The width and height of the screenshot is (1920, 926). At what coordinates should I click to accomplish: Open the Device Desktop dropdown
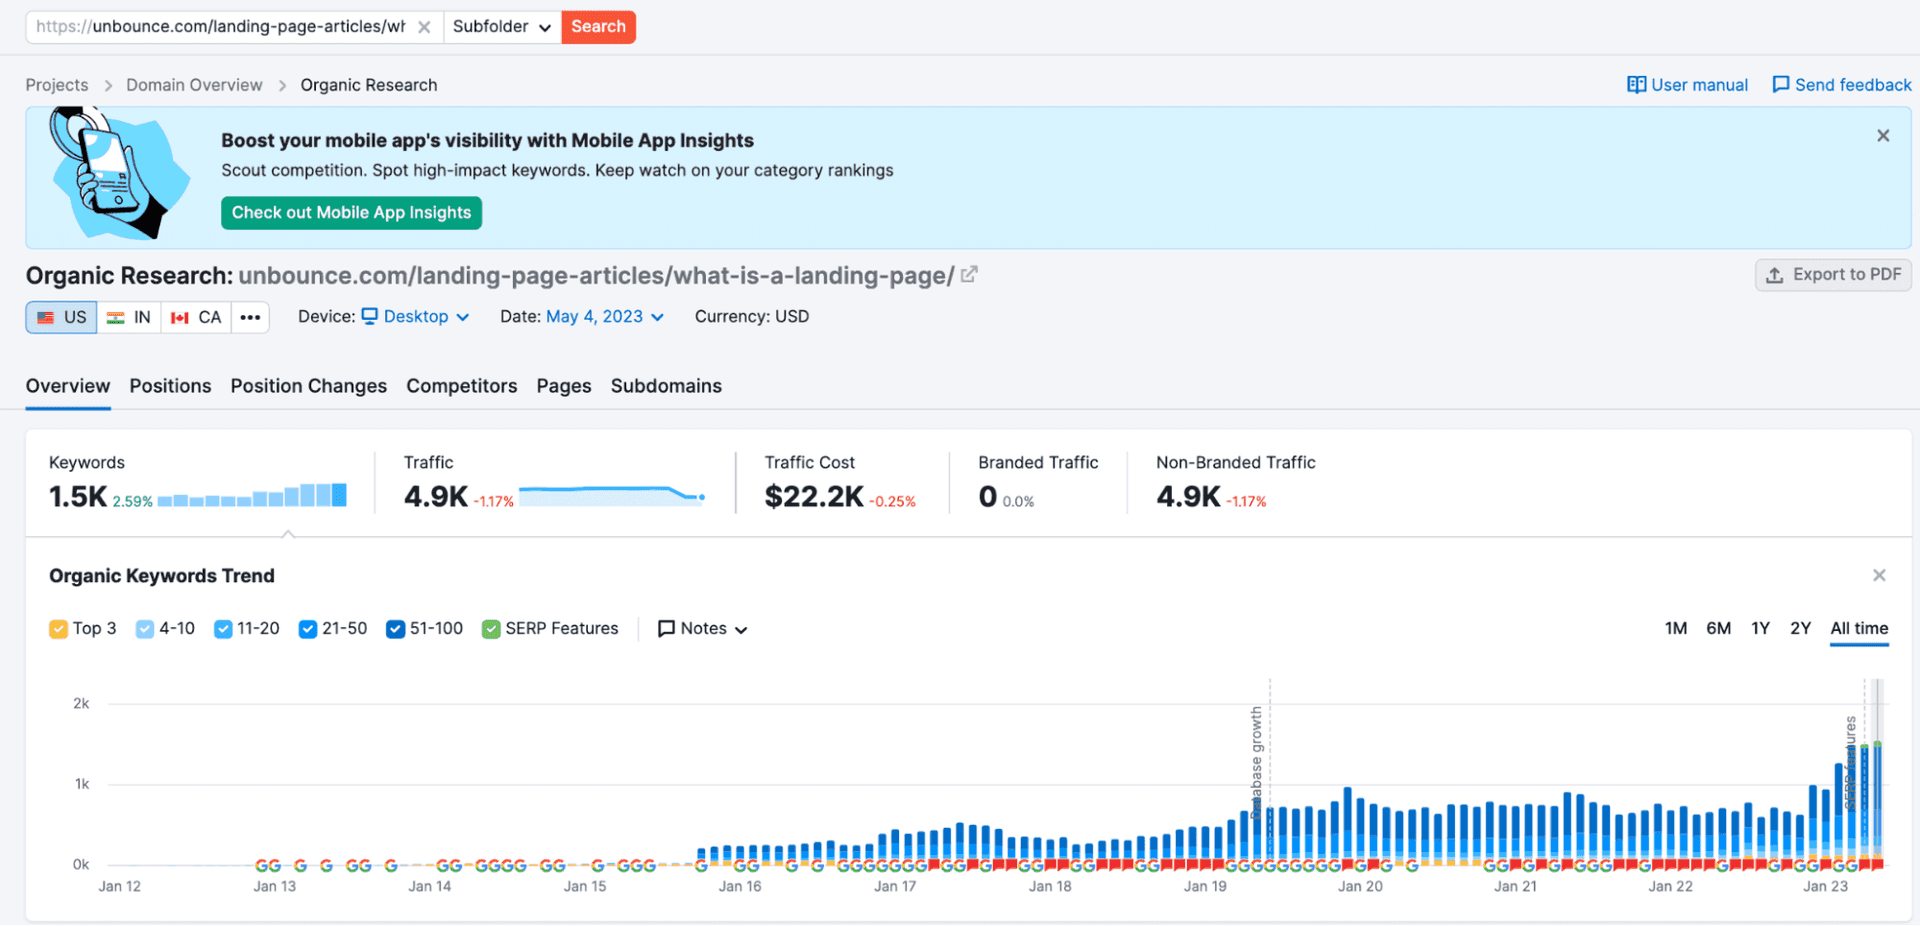(x=416, y=317)
